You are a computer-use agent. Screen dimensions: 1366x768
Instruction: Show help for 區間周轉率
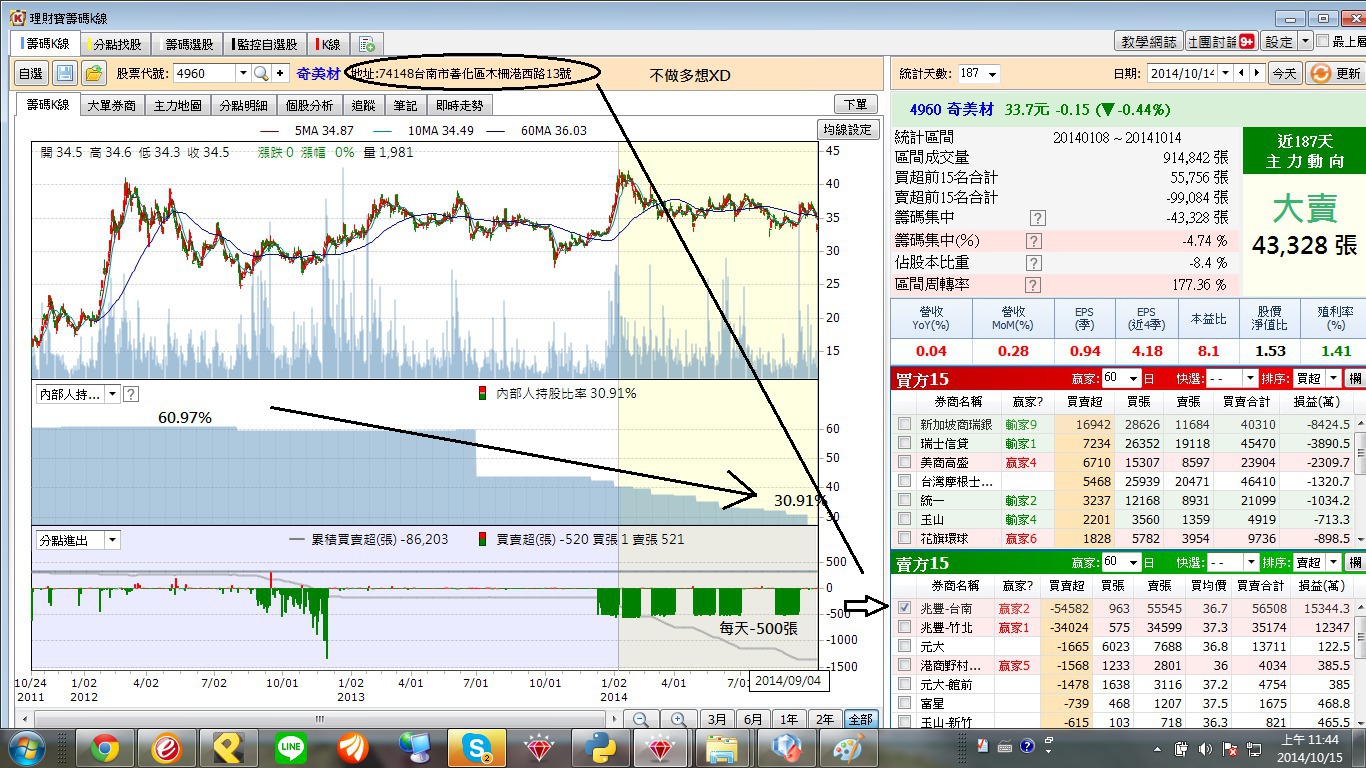1034,285
